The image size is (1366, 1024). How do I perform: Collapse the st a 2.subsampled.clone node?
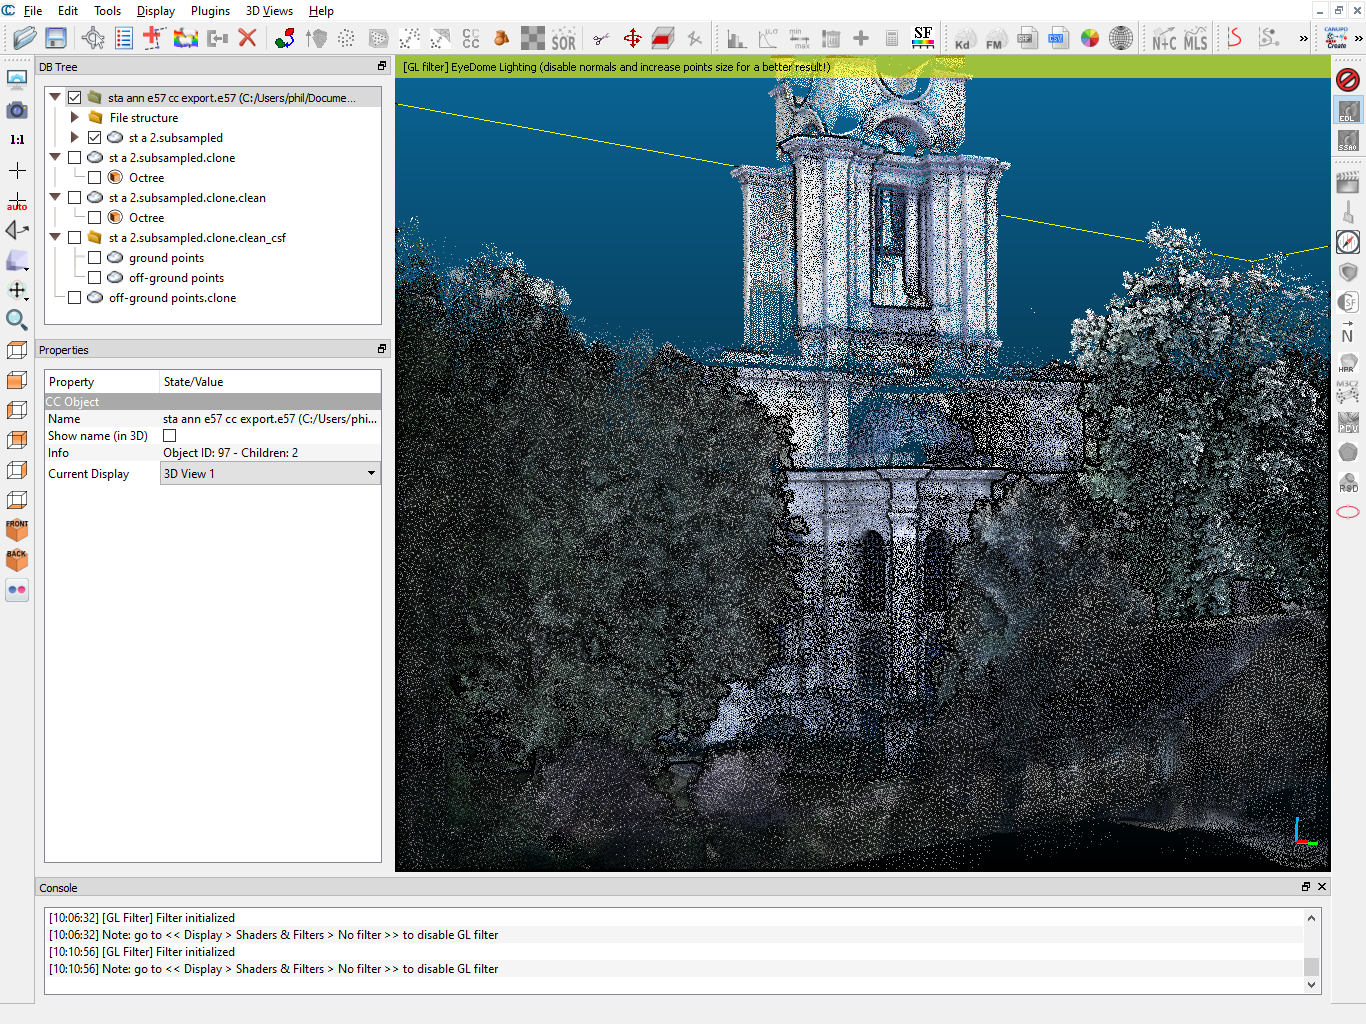(x=55, y=158)
